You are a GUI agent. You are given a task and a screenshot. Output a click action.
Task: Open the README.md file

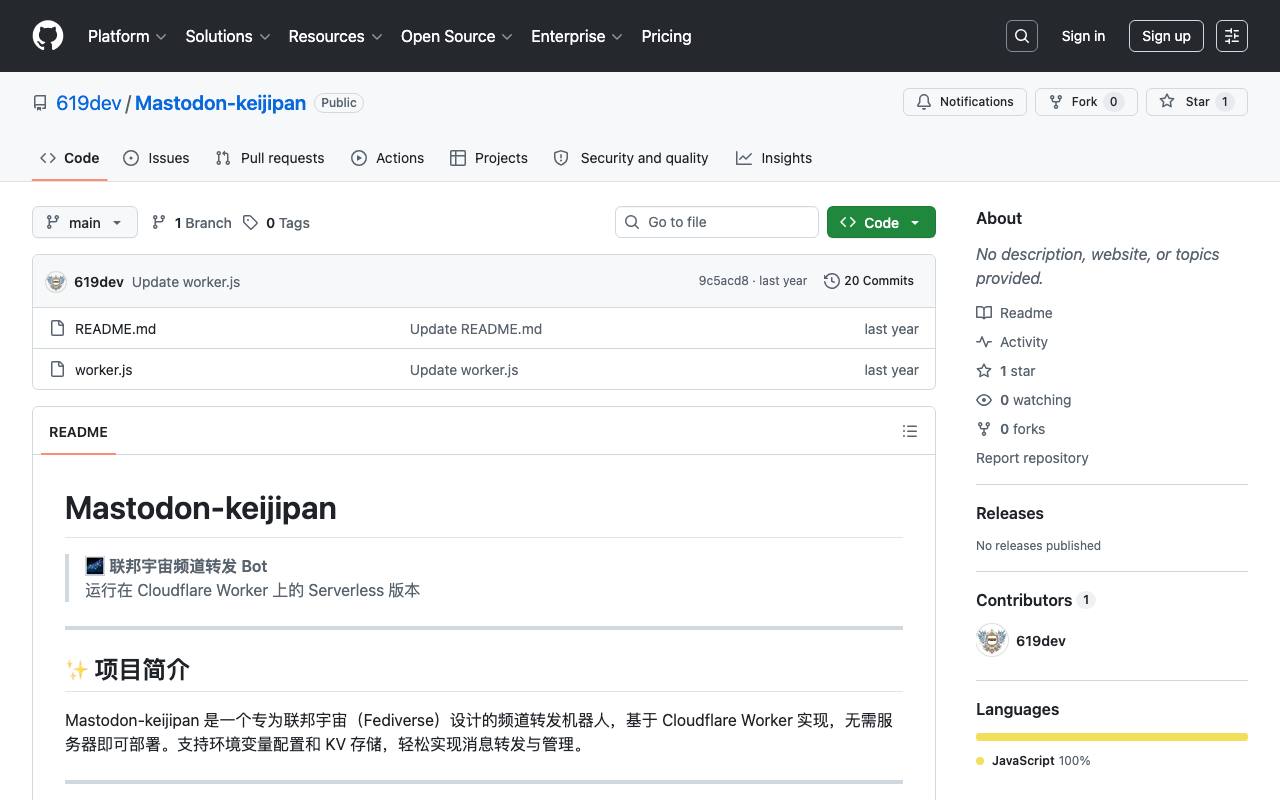(115, 329)
